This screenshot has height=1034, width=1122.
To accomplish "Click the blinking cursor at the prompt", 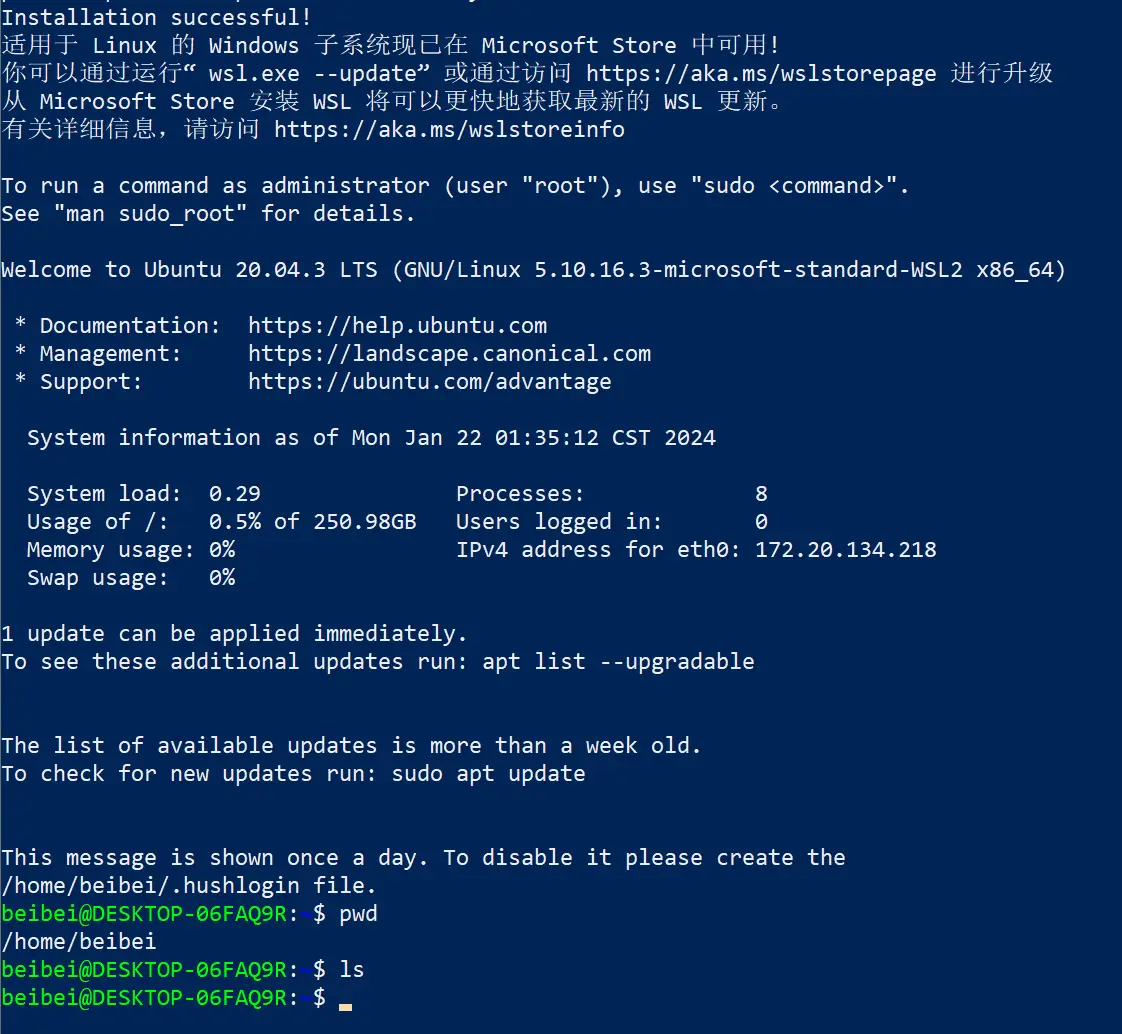I will (x=346, y=1006).
